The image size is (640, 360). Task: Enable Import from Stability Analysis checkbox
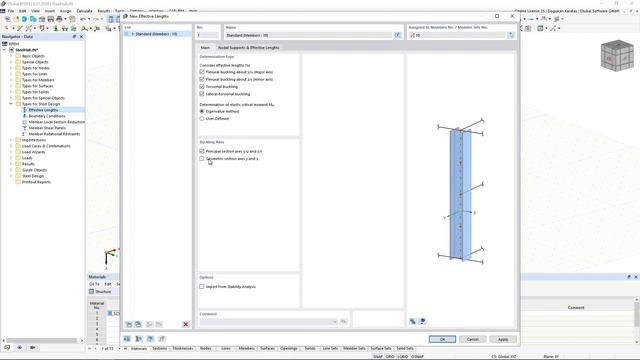(202, 287)
